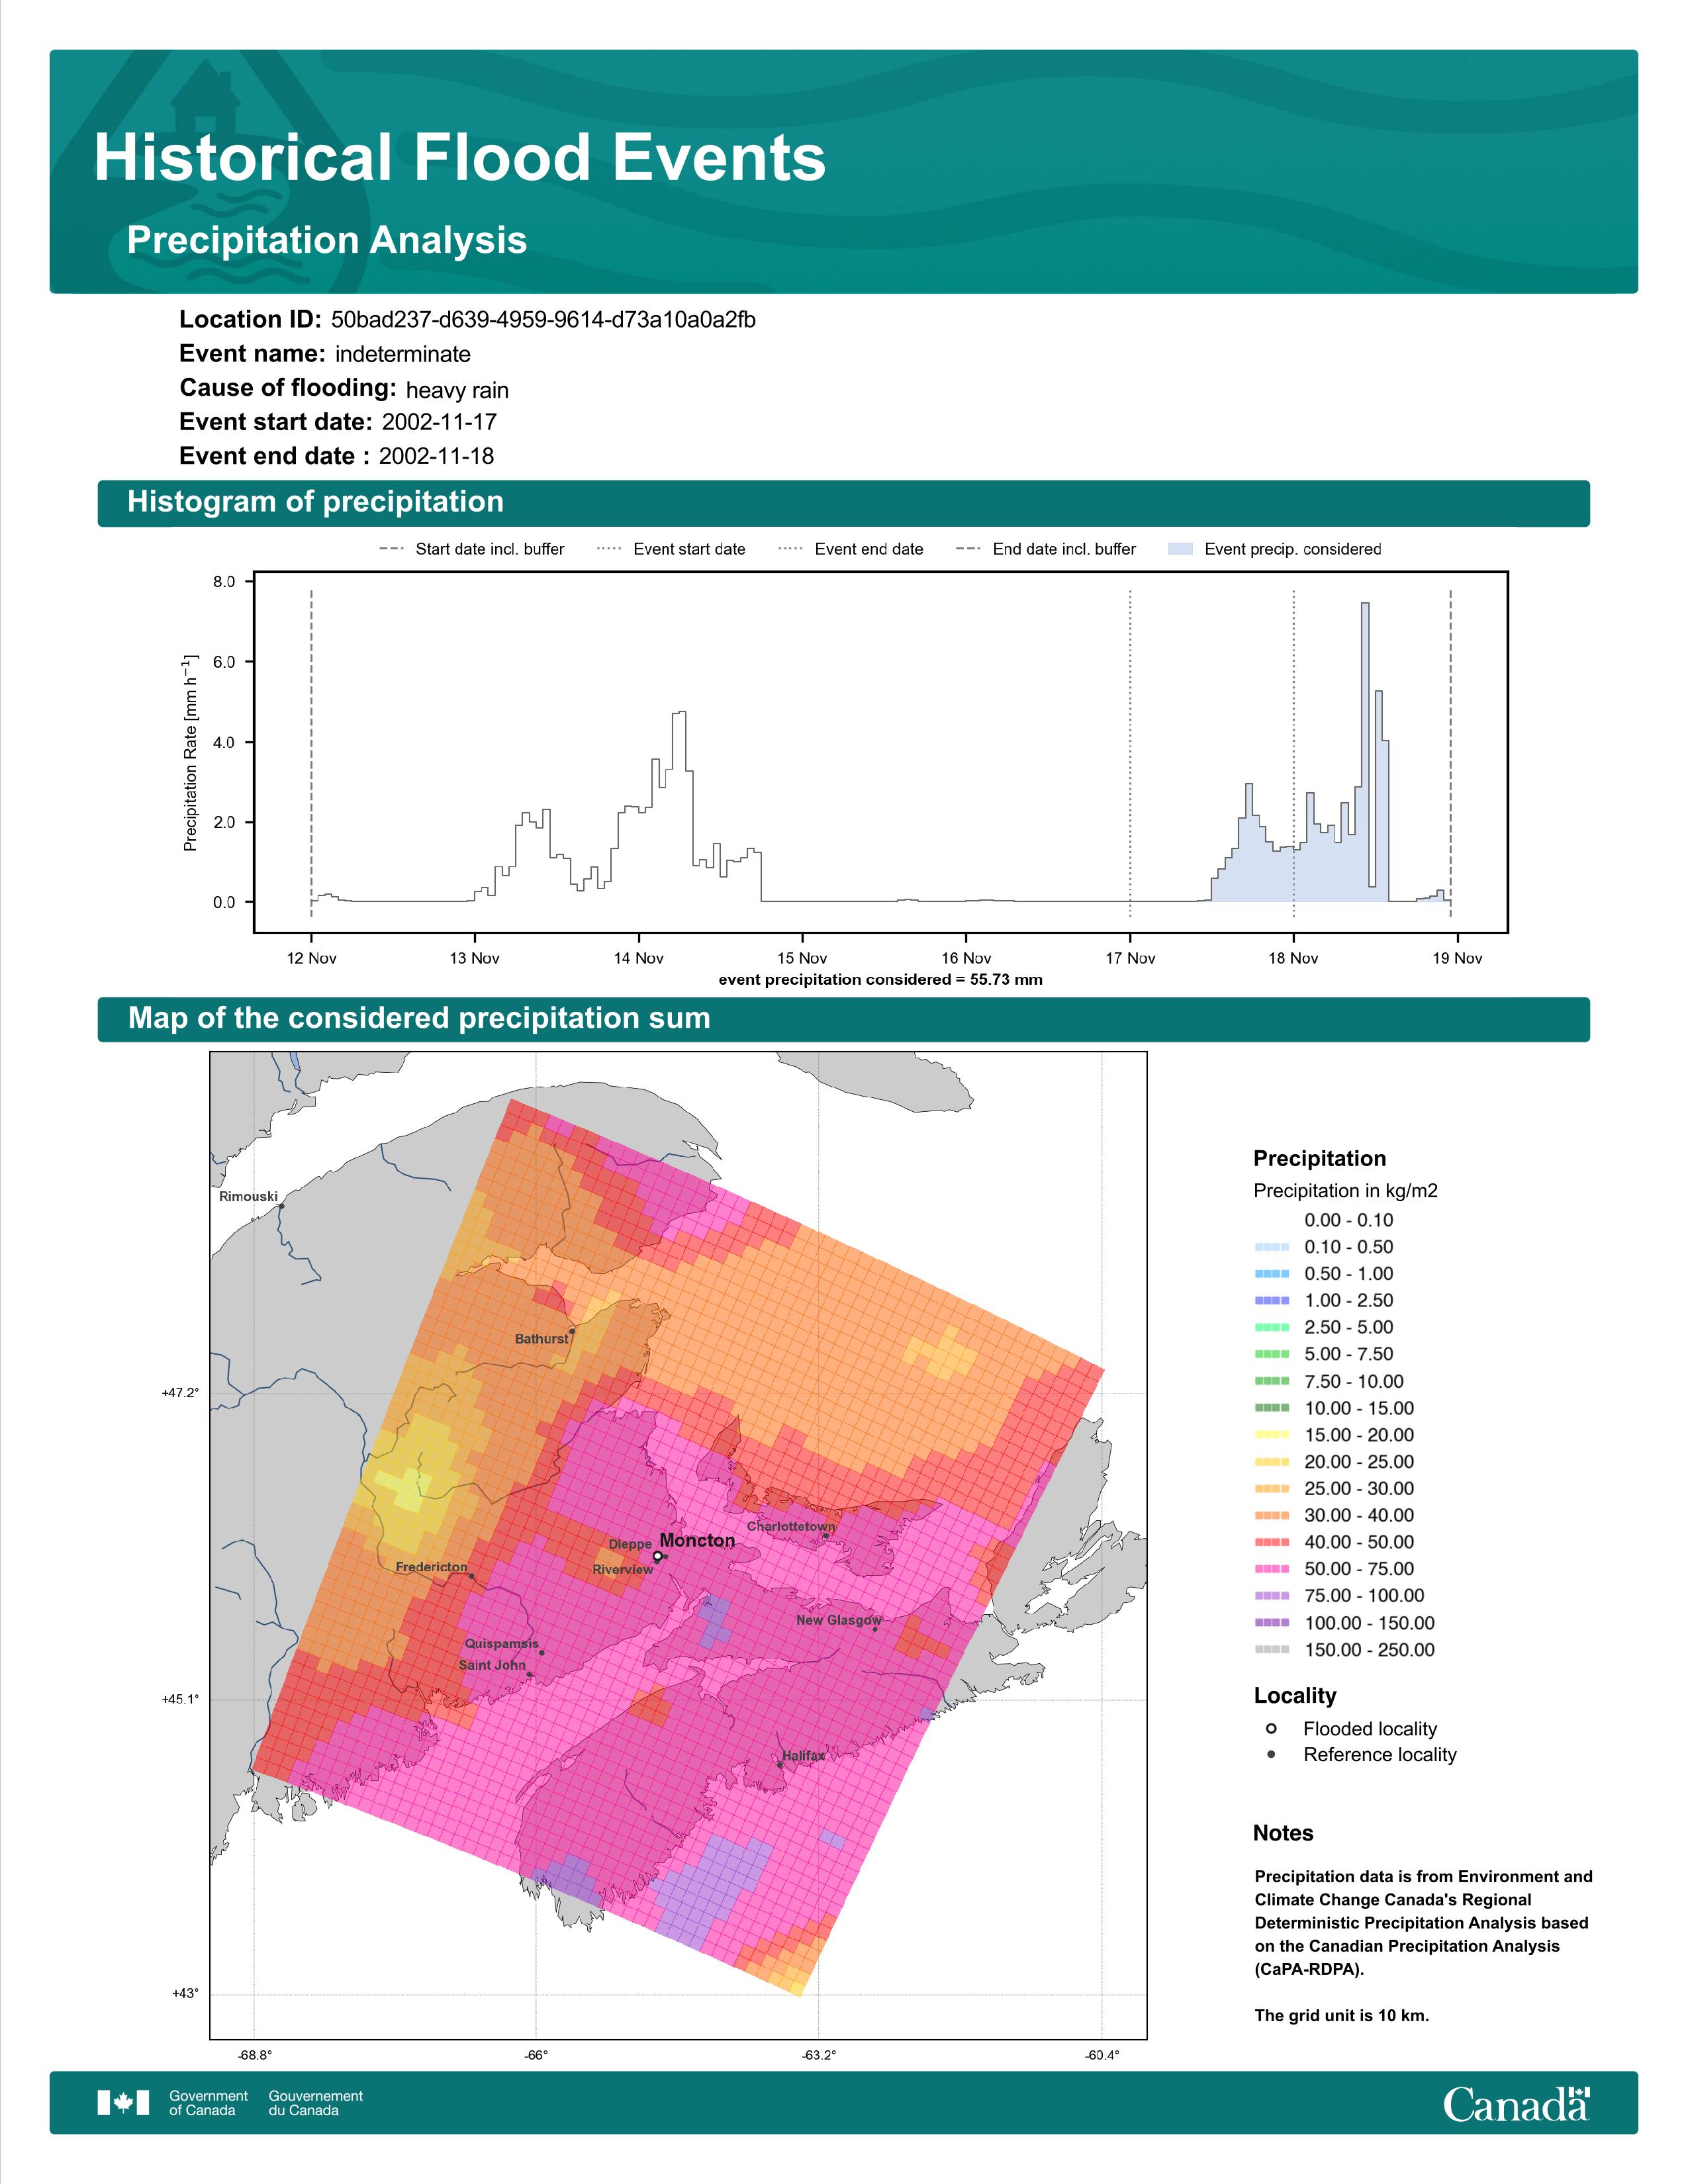Click the event start date 2002-11-17
This screenshot has width=1688, height=2184.
coord(439,422)
